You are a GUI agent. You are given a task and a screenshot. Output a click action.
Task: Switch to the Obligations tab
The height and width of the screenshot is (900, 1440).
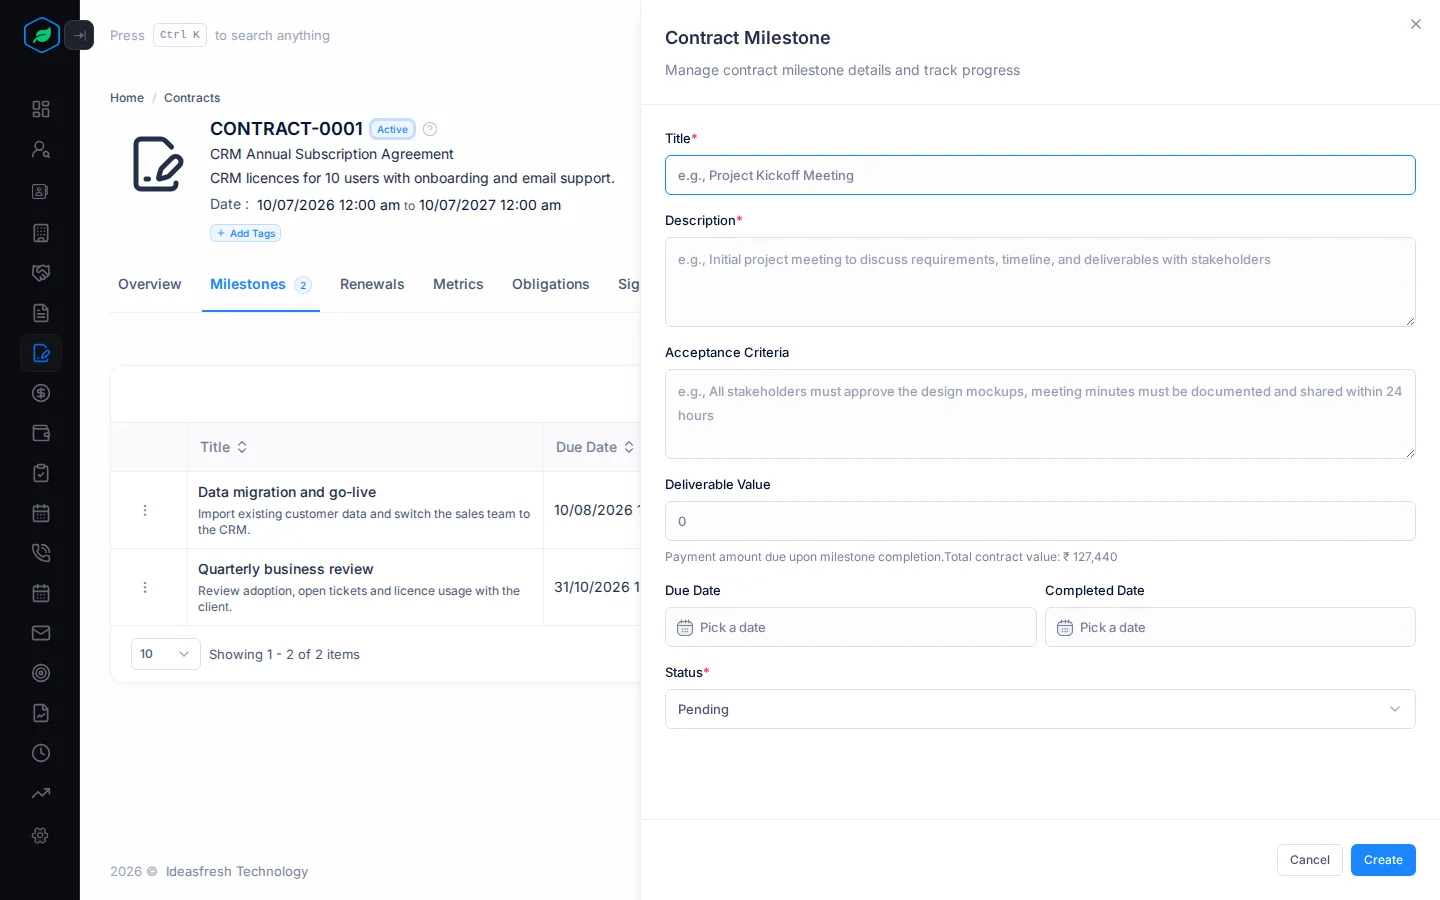pos(551,284)
